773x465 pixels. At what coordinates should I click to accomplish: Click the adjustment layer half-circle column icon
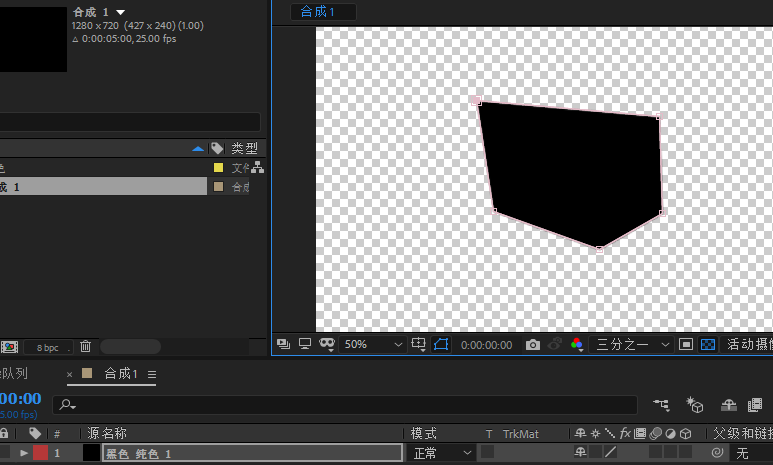pos(670,434)
